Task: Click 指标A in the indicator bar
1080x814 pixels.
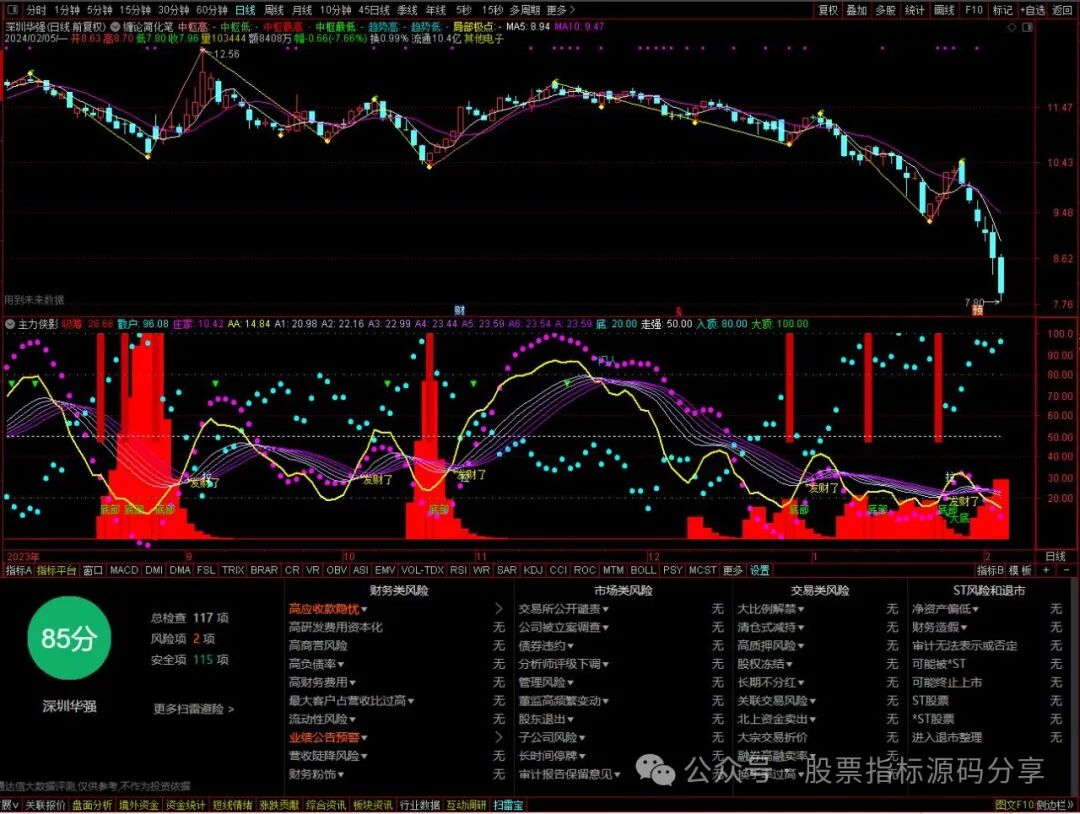Action: tap(19, 570)
